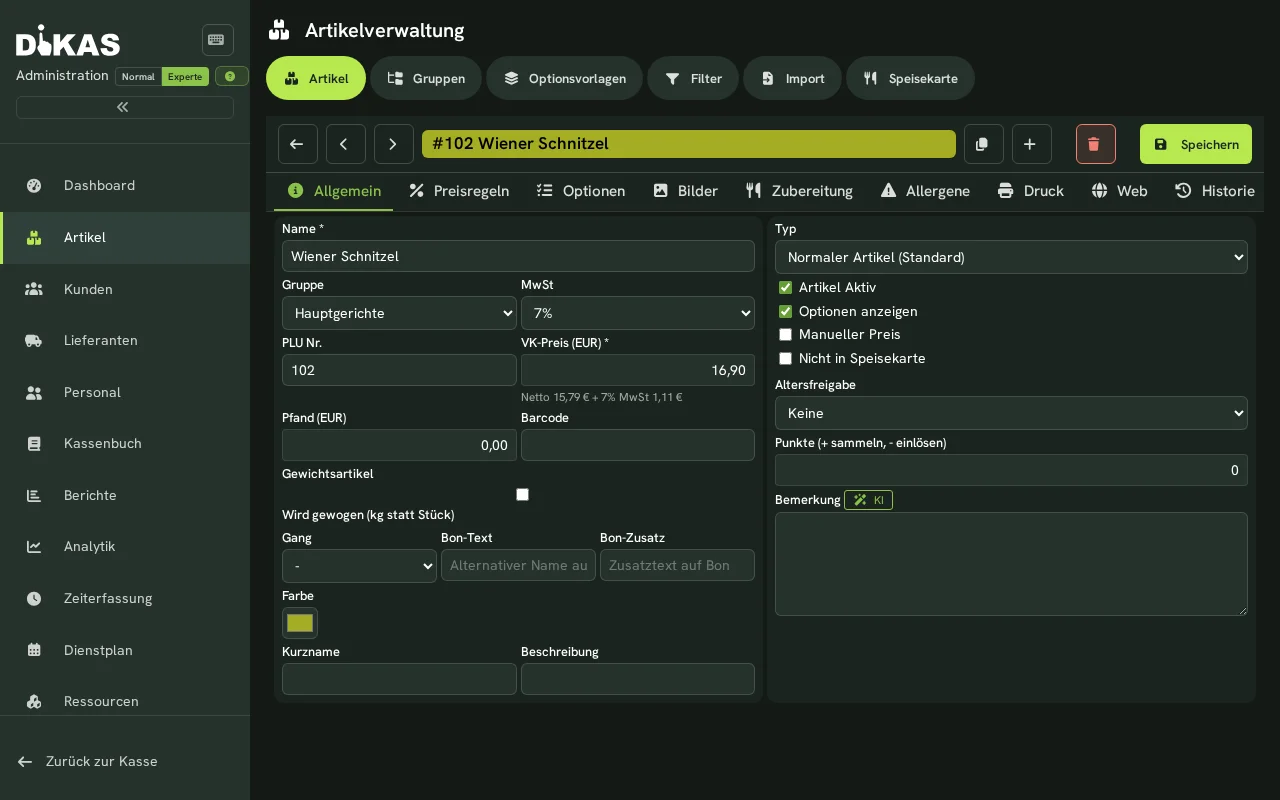Click the KI button next to Bemerkung
Screen dimensions: 1280x800
[x=868, y=500]
